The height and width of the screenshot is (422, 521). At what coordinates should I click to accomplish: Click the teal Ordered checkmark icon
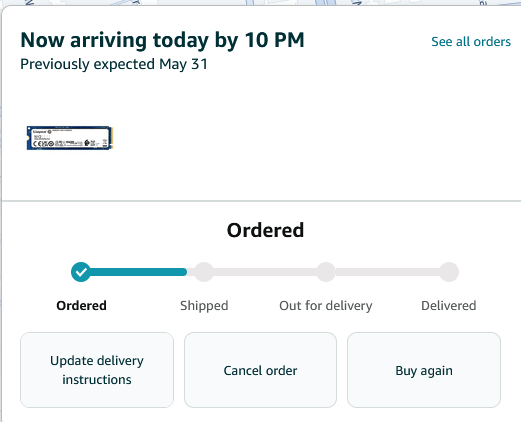coord(81,272)
